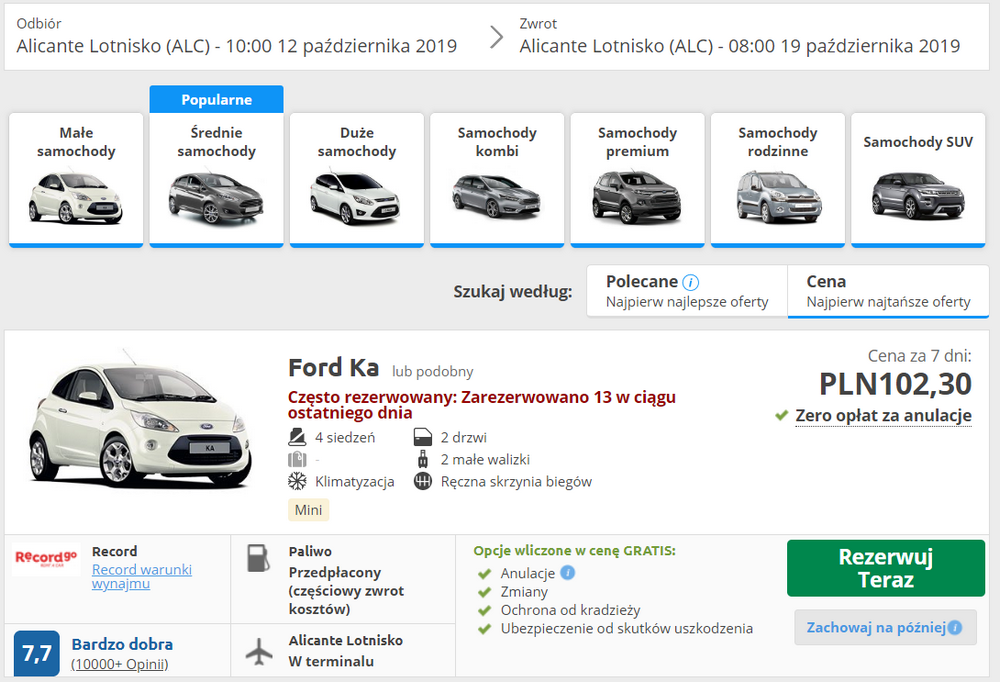Click the Rezerwuj Teraz button
1000x682 pixels.
coord(886,568)
